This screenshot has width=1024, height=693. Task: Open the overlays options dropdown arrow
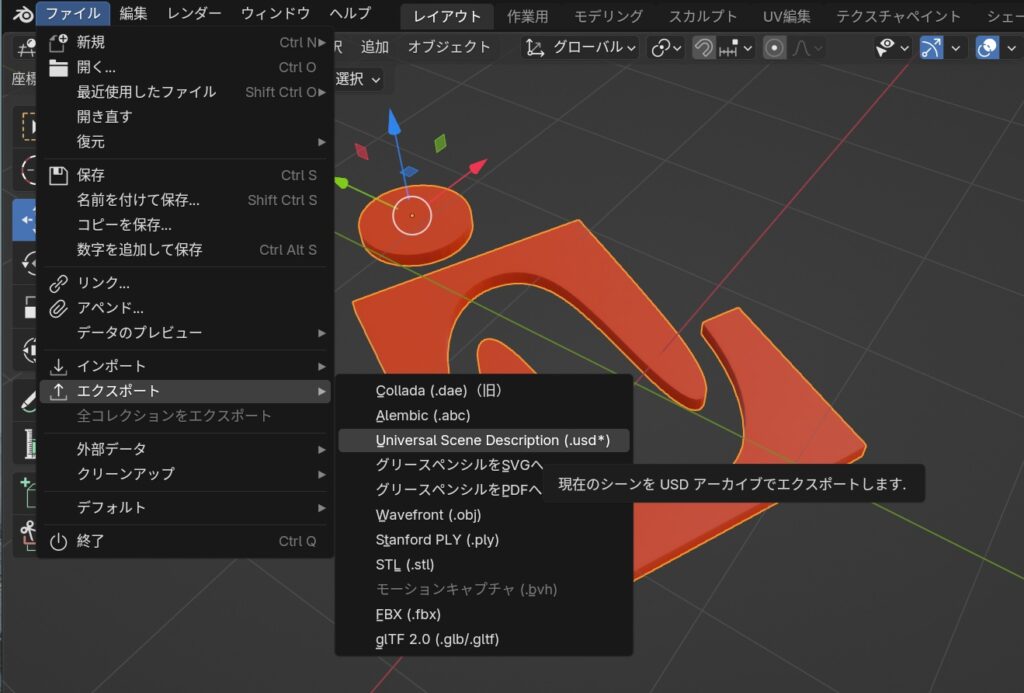pyautogui.click(x=1012, y=48)
